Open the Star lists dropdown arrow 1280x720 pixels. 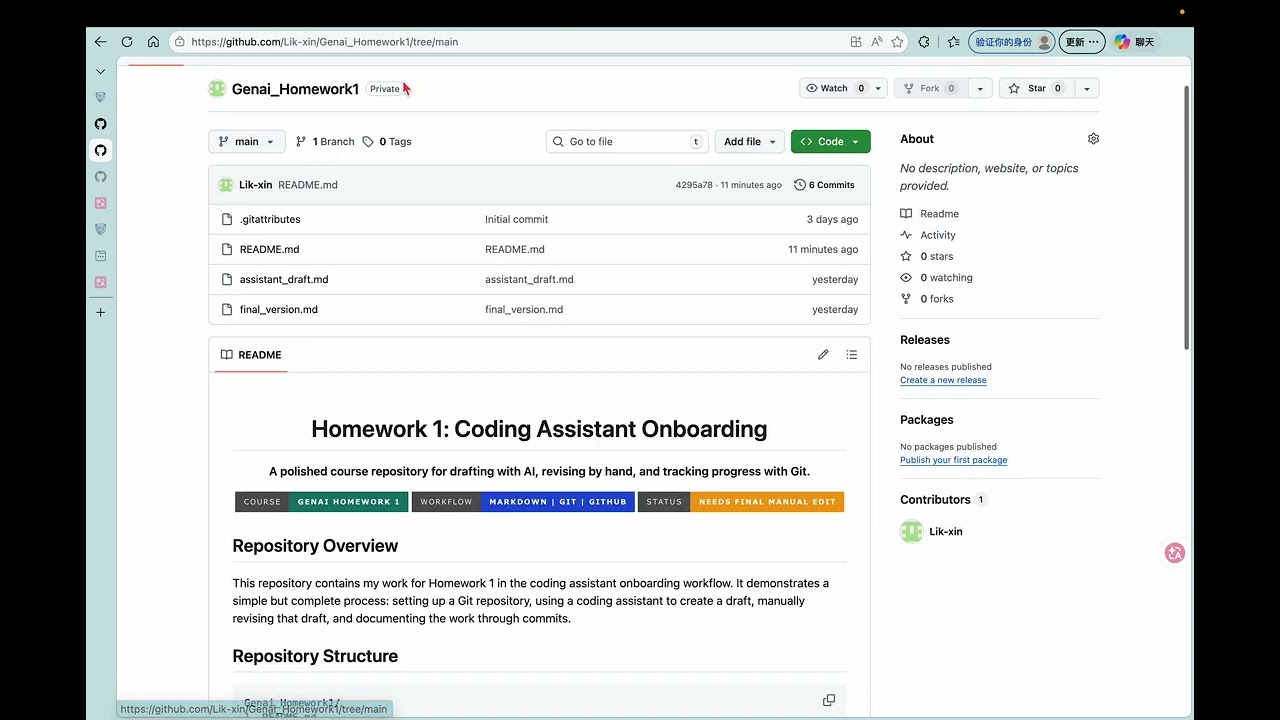[x=1087, y=88]
